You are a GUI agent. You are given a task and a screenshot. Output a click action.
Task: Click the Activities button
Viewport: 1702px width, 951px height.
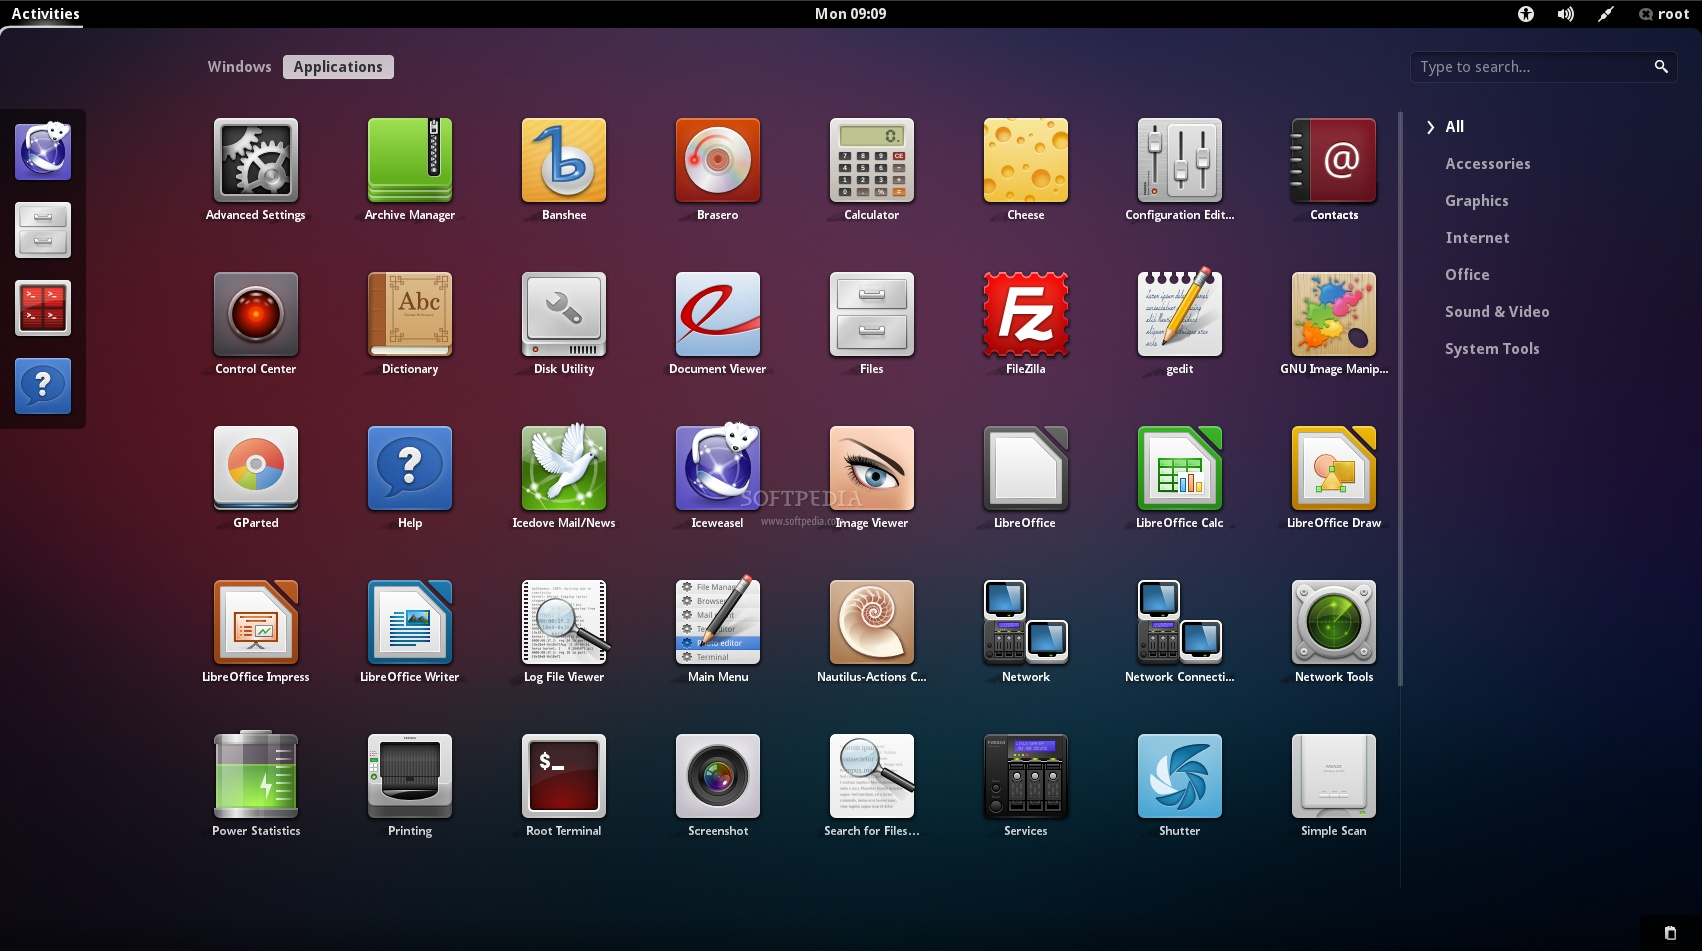pos(45,14)
